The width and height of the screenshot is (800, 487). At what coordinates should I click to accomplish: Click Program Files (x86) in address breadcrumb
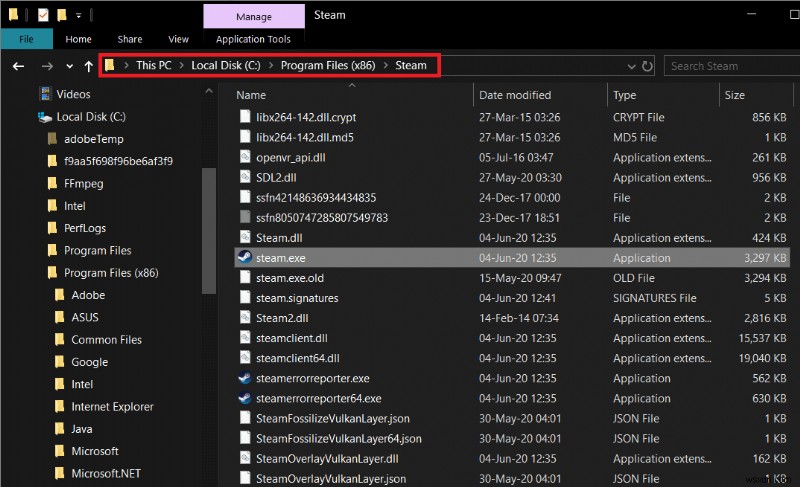(x=328, y=66)
